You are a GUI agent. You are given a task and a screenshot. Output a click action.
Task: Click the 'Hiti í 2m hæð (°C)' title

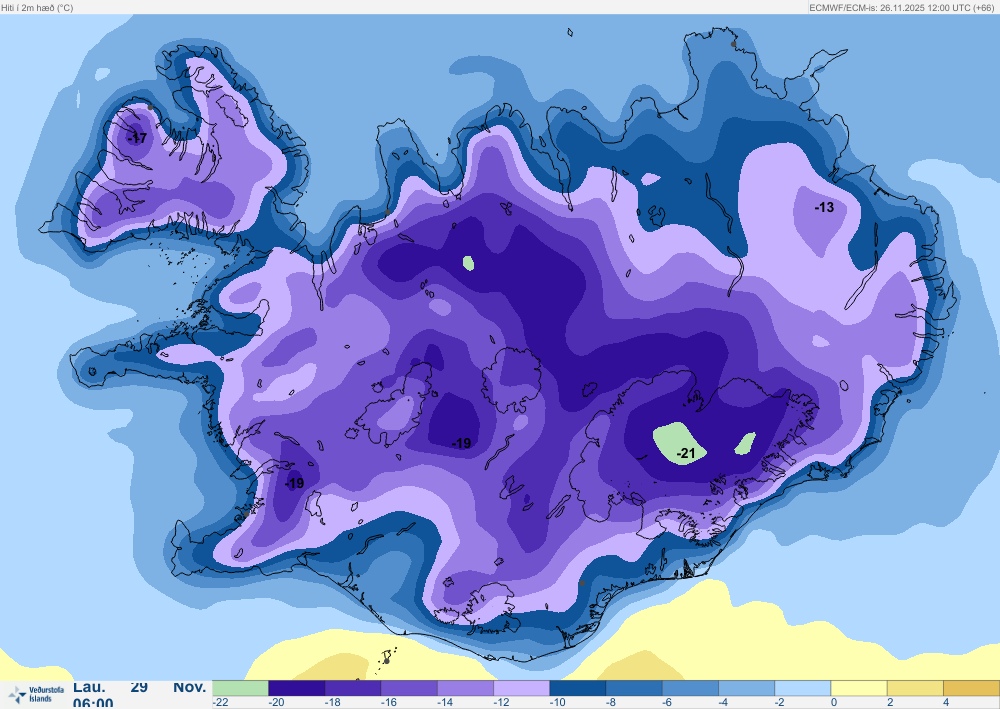tap(37, 8)
